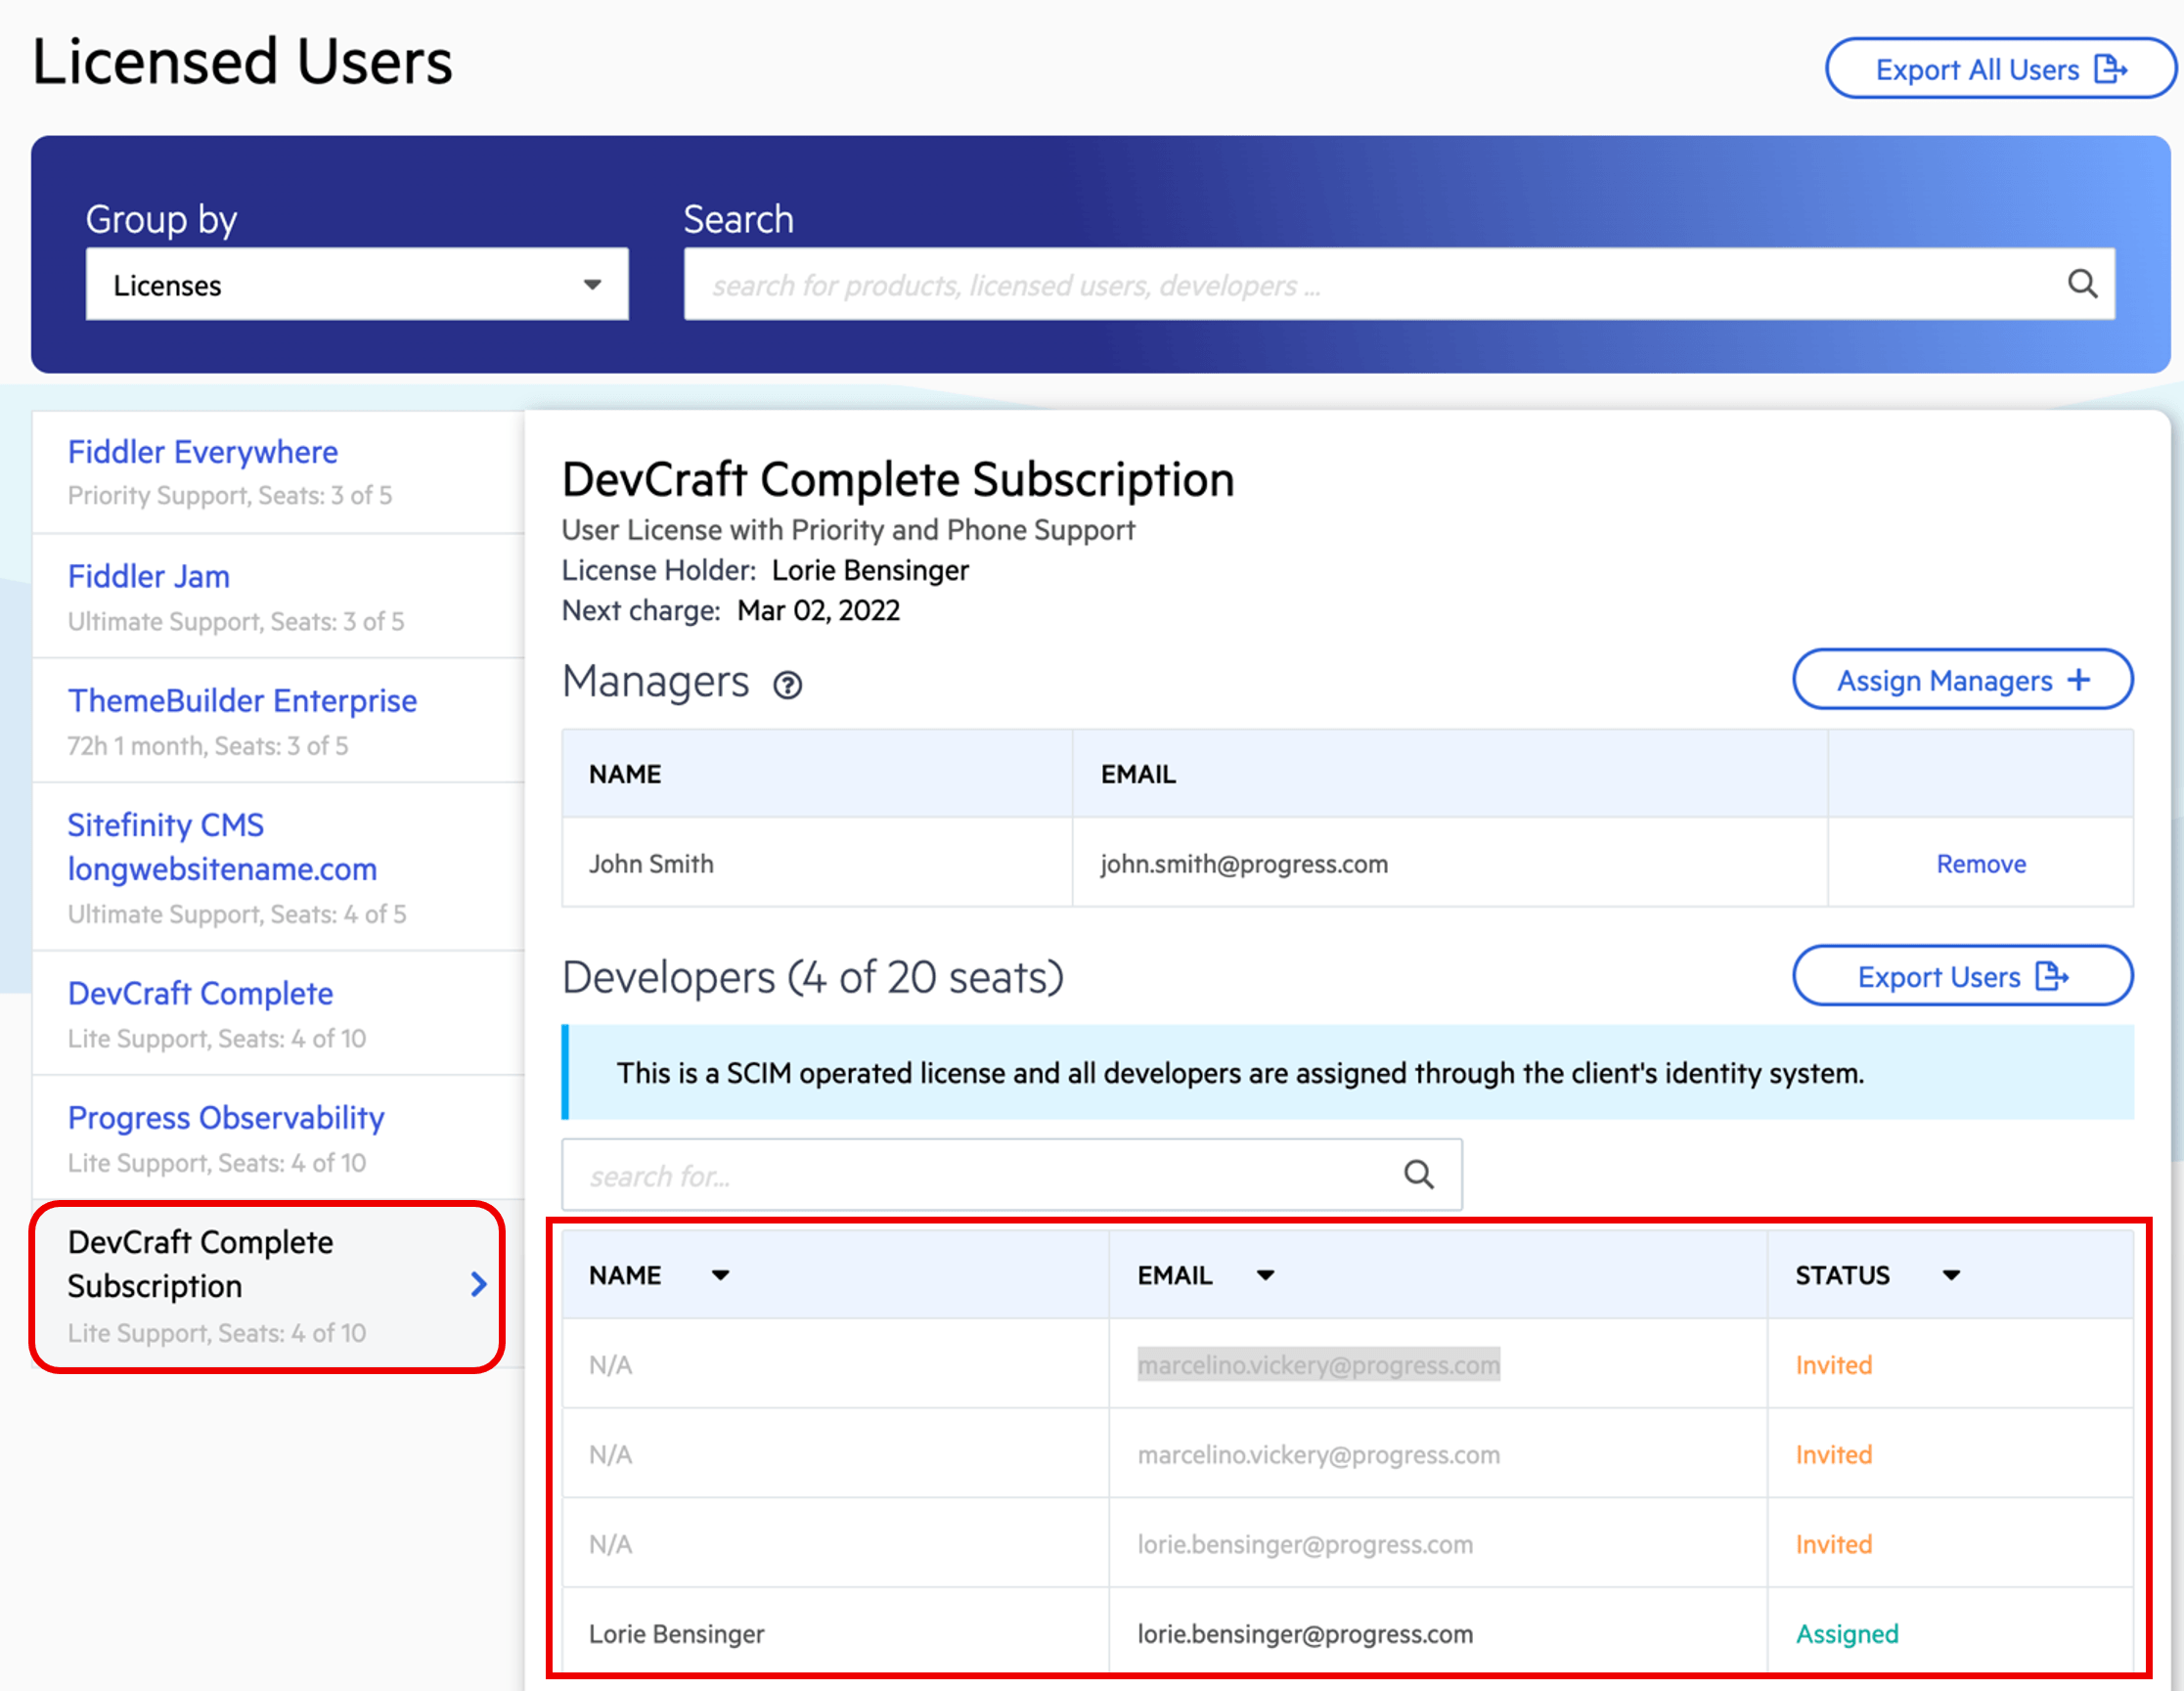Screen dimensions: 2184x1691
Task: Click the Developers (4 of 20 seats) heading
Action: coord(813,977)
